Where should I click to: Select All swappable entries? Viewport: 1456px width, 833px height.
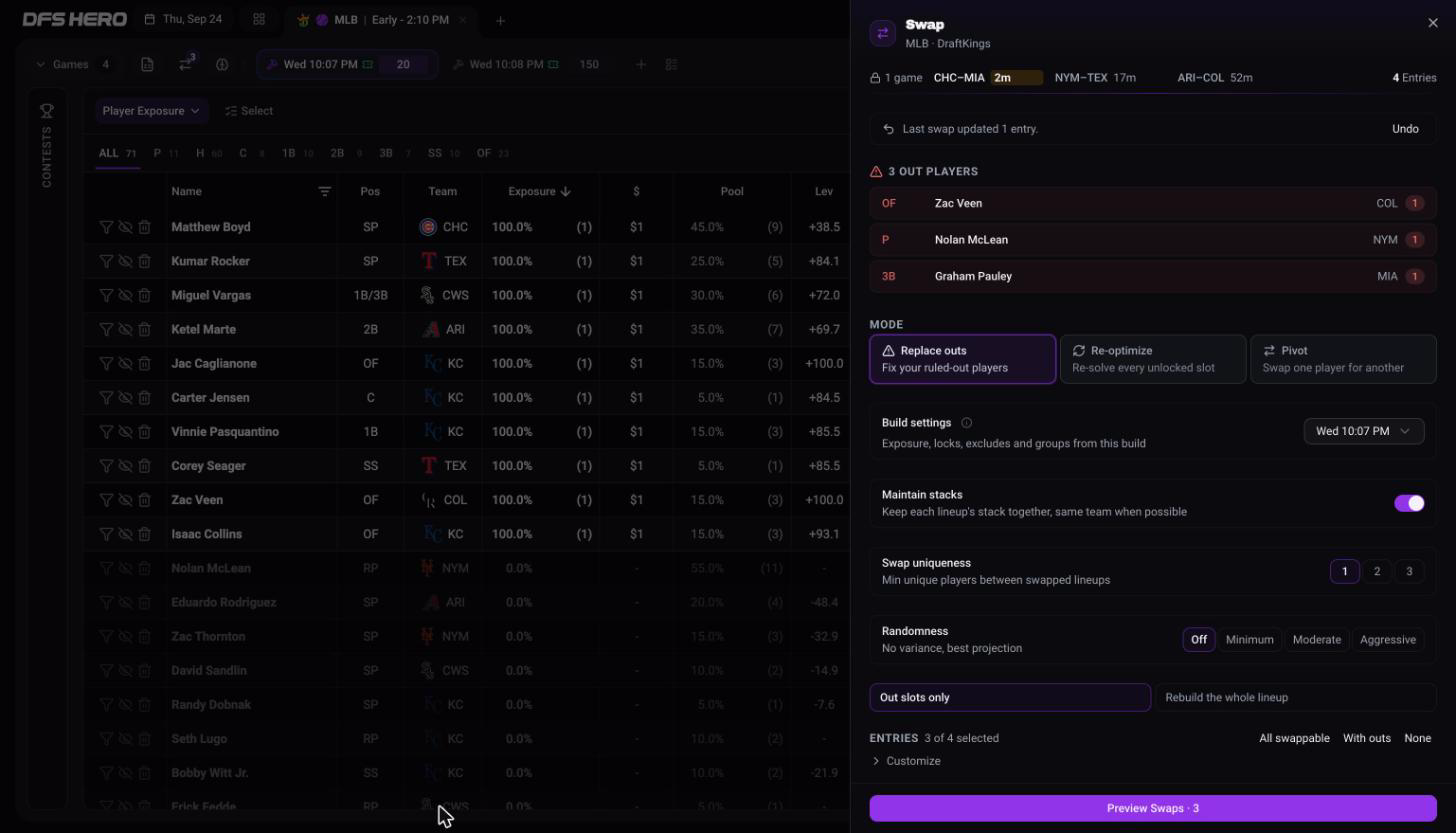click(1294, 738)
